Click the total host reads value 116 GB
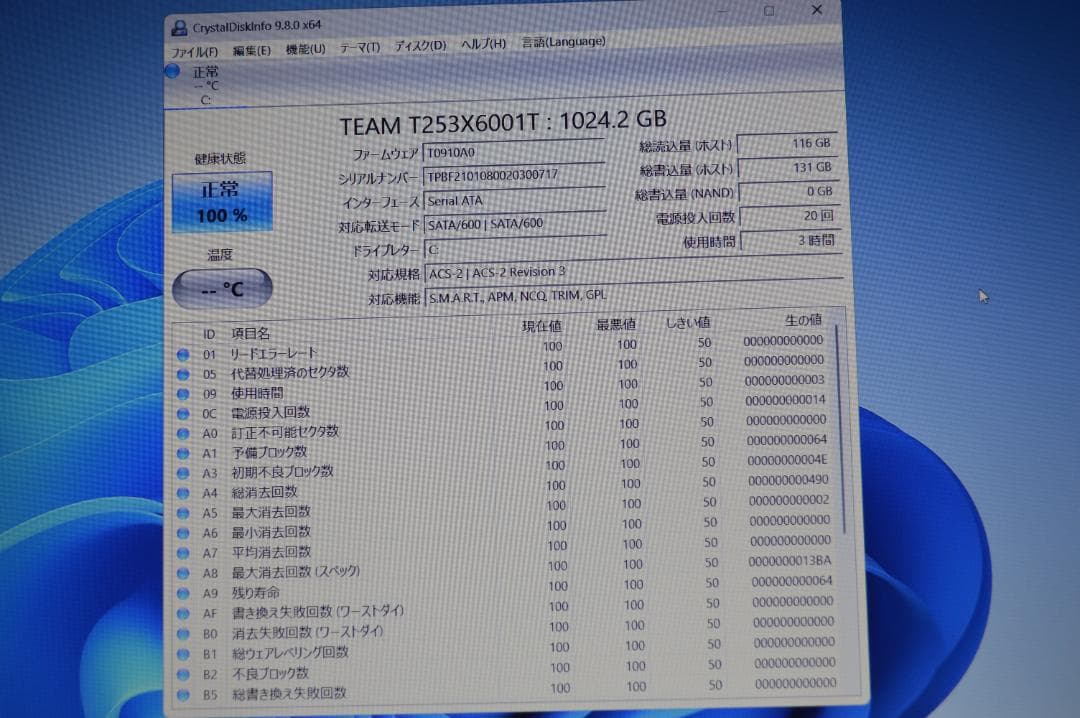The width and height of the screenshot is (1080, 718). click(x=787, y=143)
